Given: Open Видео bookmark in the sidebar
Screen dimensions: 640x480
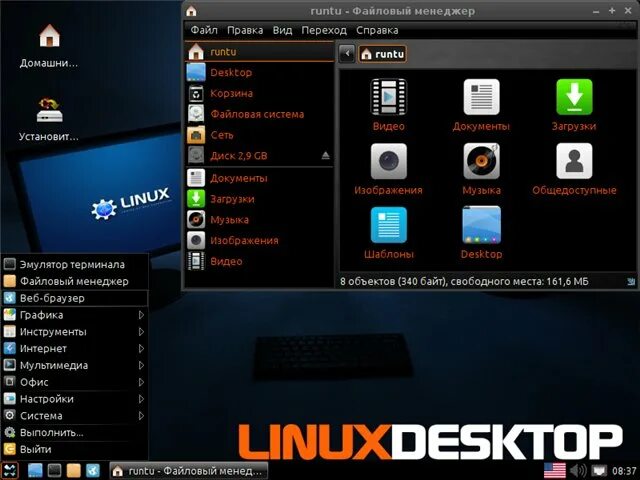Looking at the screenshot, I should coord(260,262).
